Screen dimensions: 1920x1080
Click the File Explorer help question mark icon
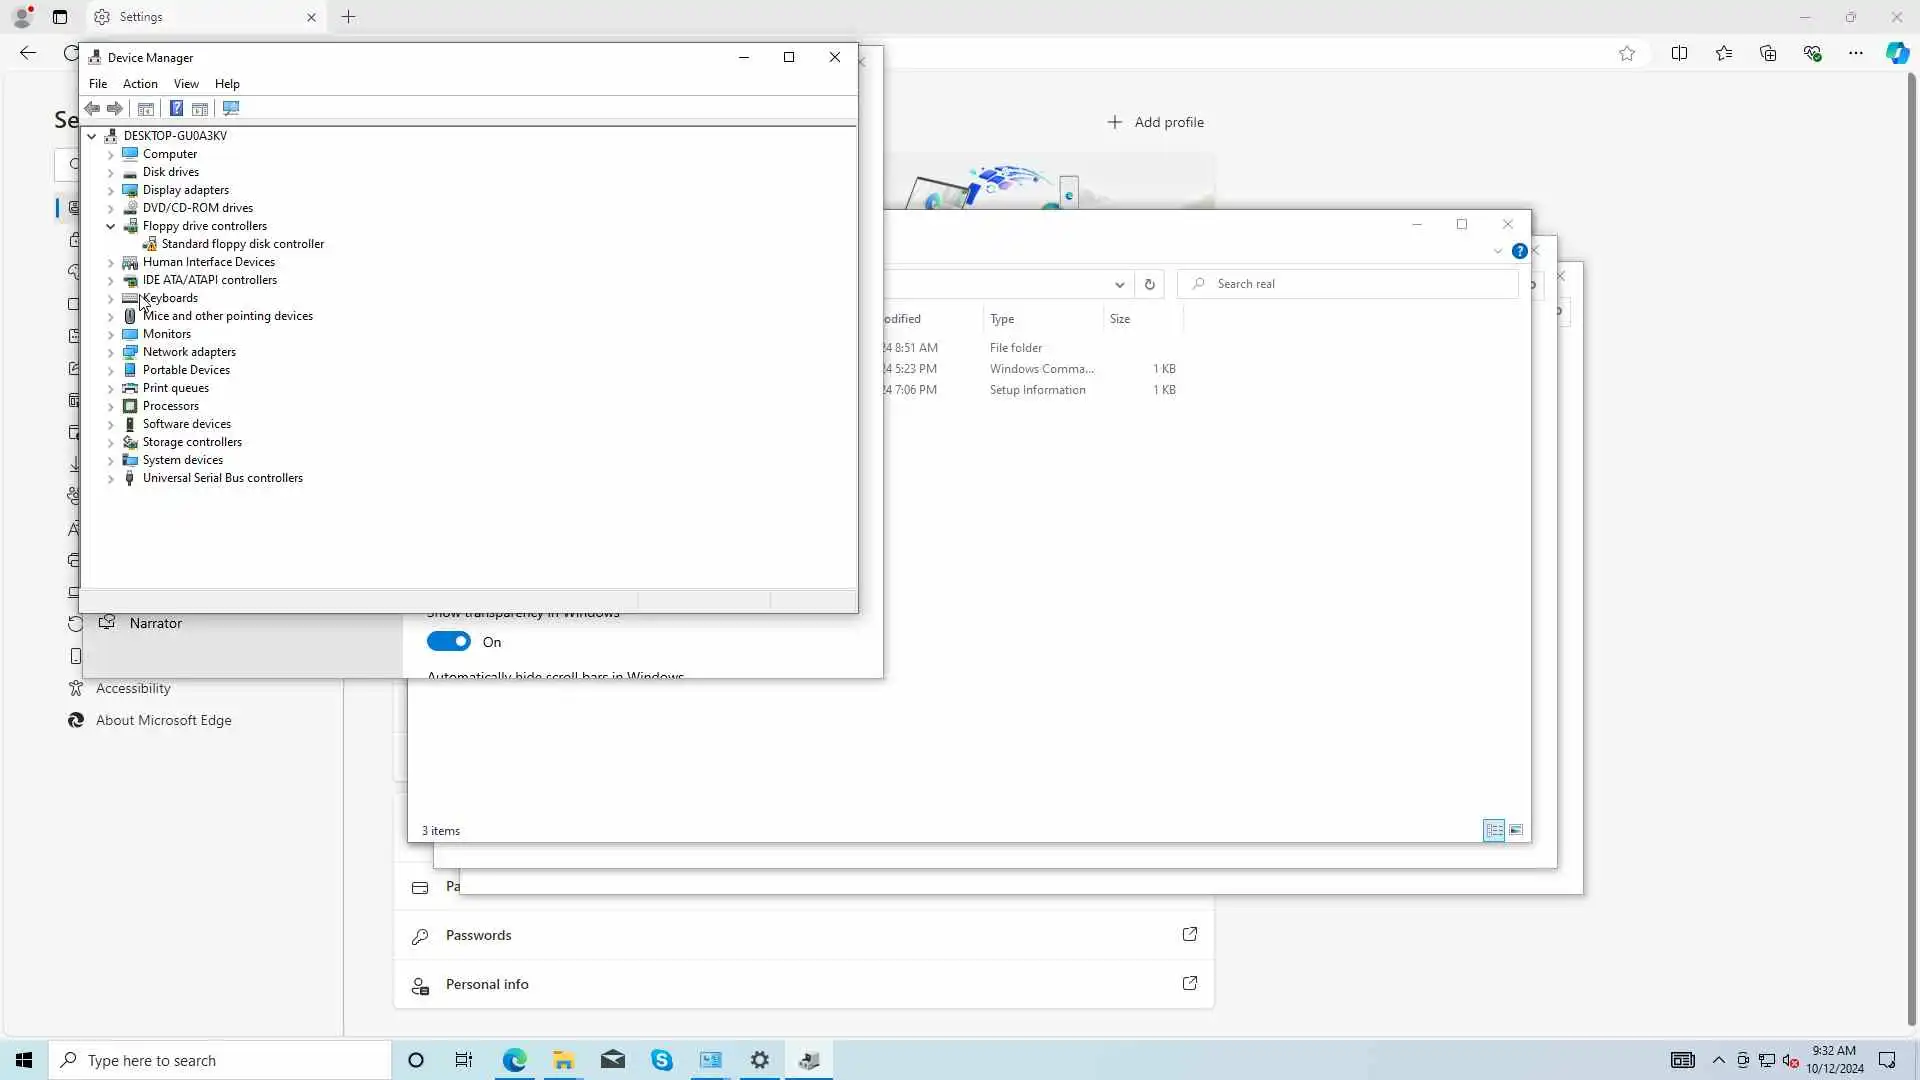(1519, 251)
